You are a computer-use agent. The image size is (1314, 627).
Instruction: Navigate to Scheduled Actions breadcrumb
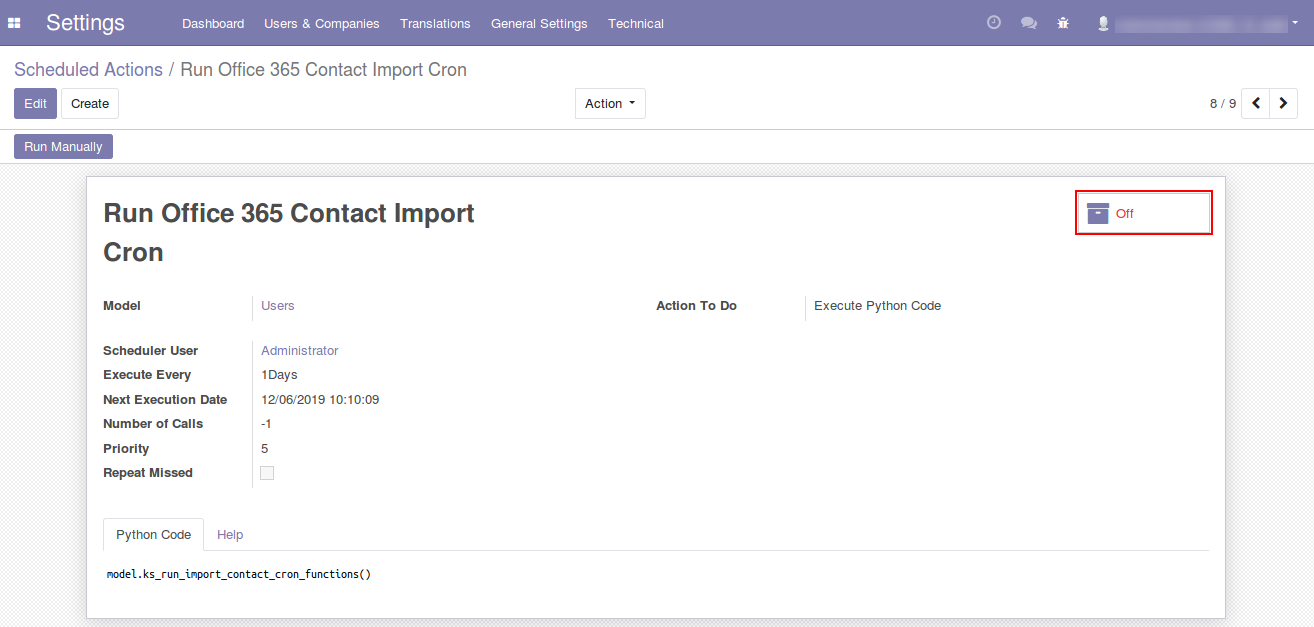coord(88,70)
